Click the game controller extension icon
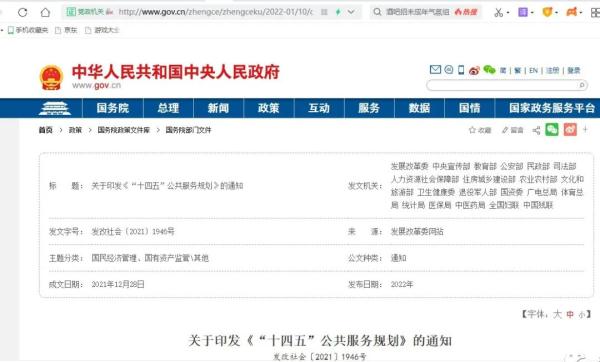Viewport: 600px width, 362px height. 571,12
